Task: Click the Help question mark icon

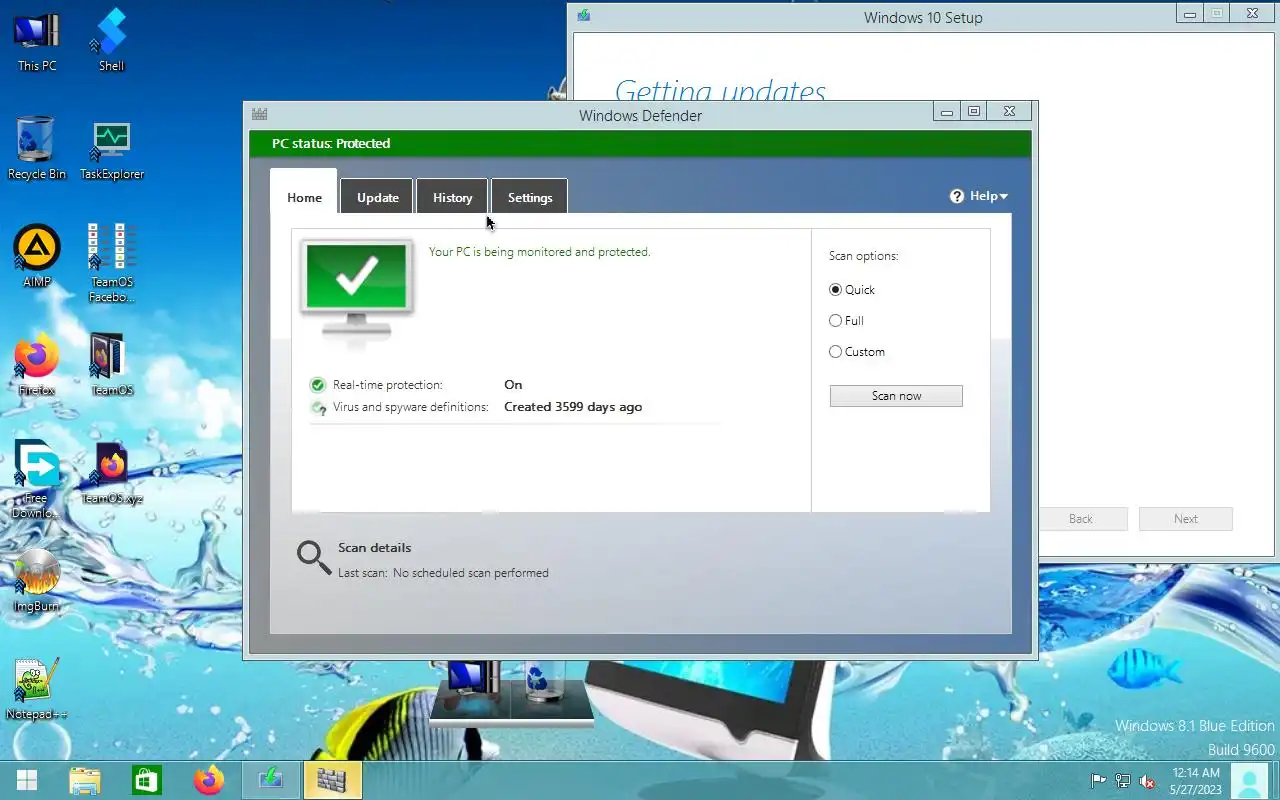Action: (x=957, y=196)
